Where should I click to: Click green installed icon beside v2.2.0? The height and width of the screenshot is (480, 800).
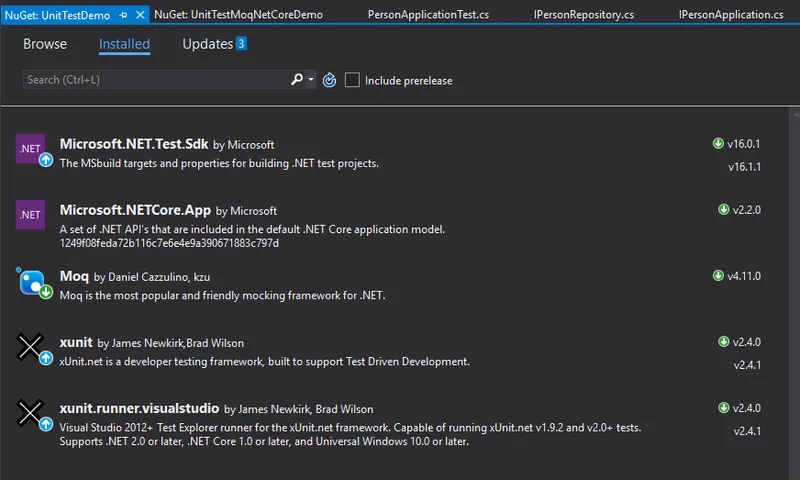(723, 209)
